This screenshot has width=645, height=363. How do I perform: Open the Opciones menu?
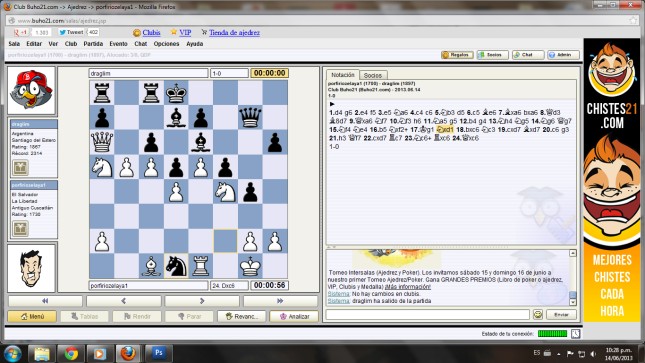pos(166,44)
